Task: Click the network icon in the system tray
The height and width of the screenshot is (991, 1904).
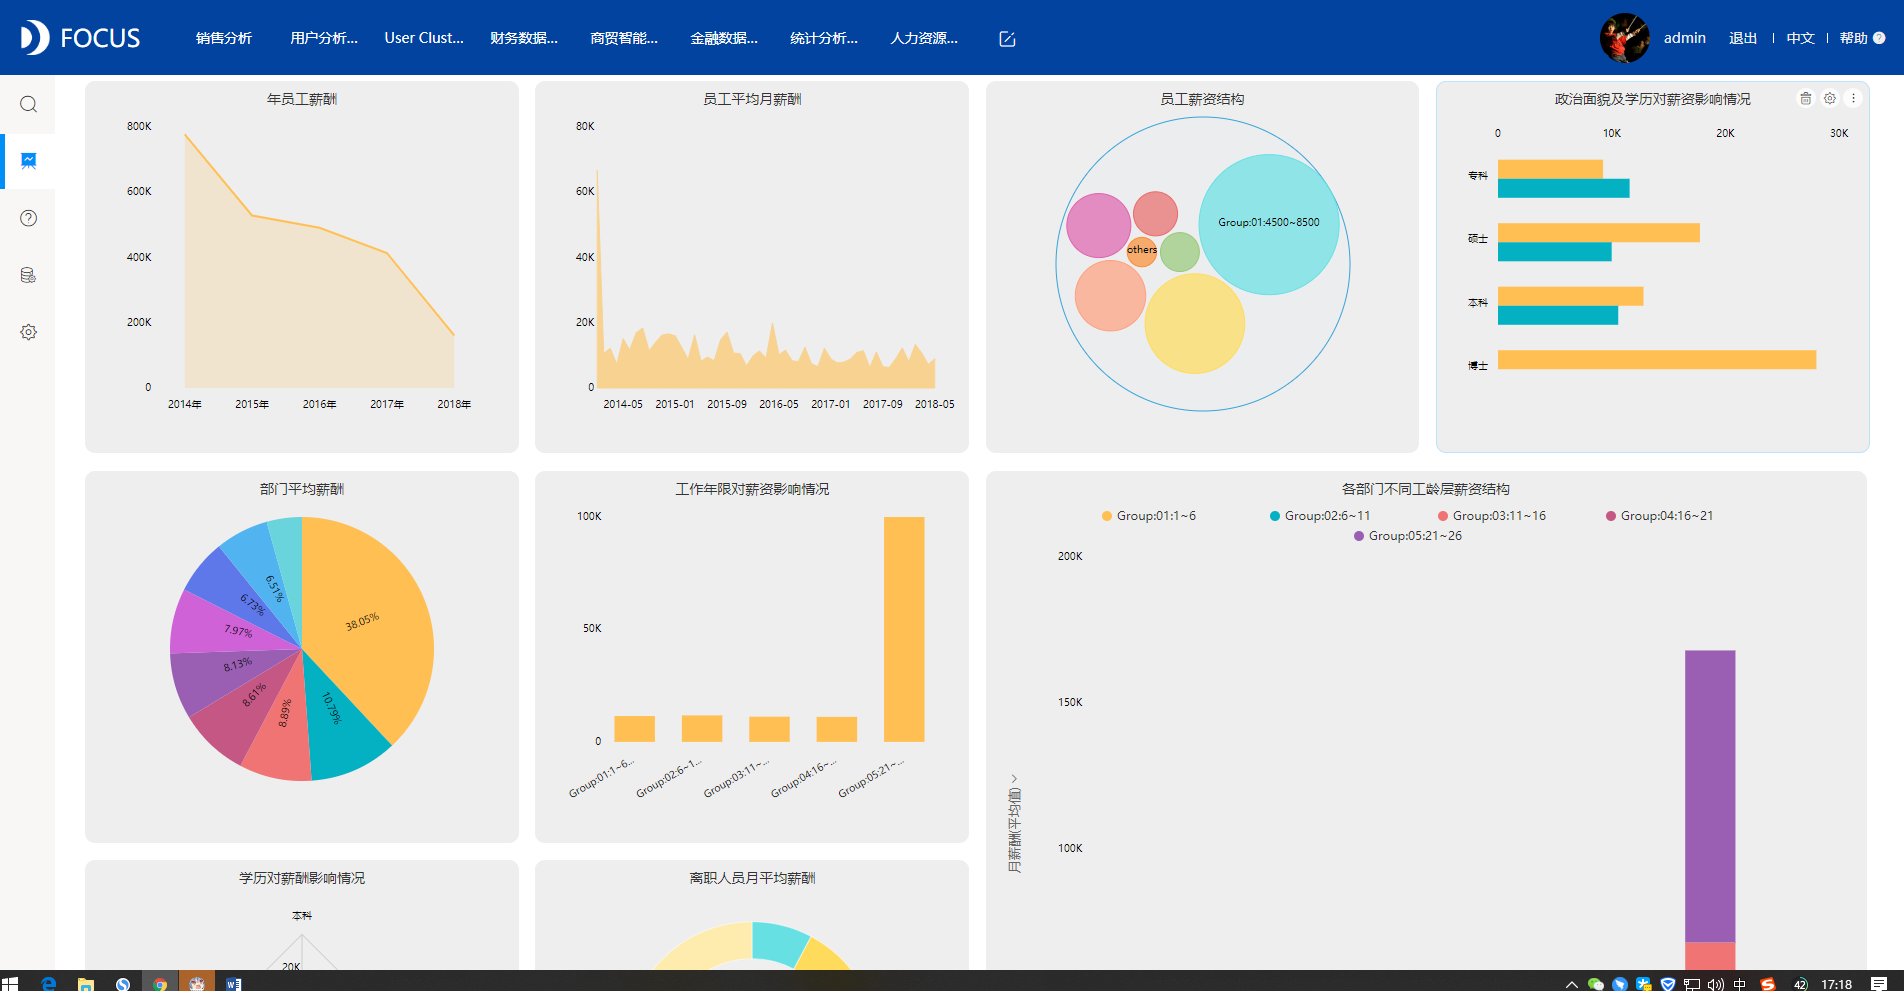Action: click(1692, 984)
